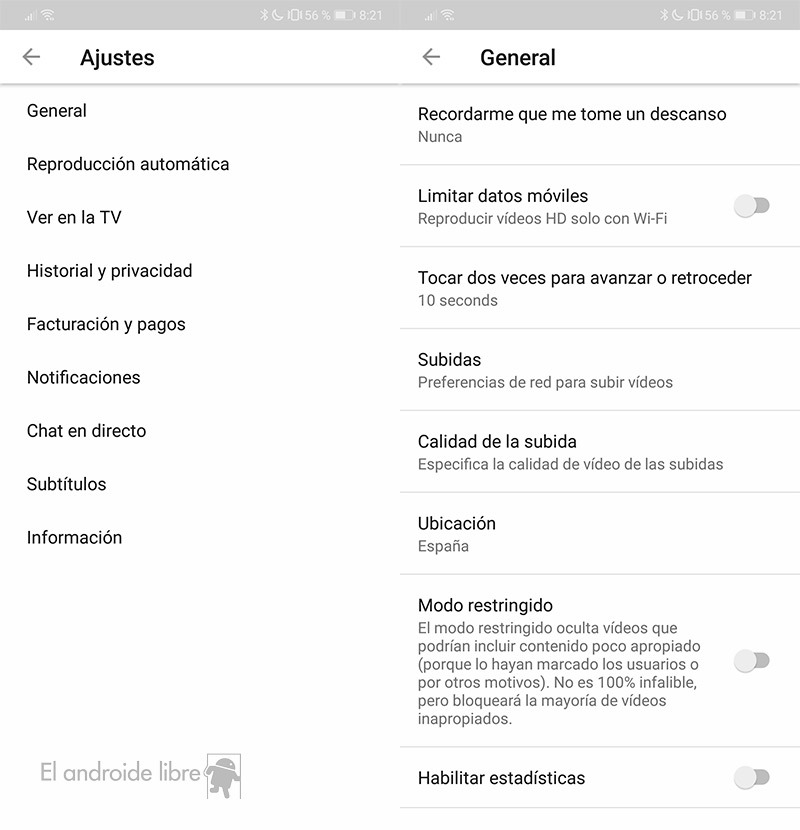Go to Facturación y pagos
This screenshot has width=800, height=830.
point(106,324)
